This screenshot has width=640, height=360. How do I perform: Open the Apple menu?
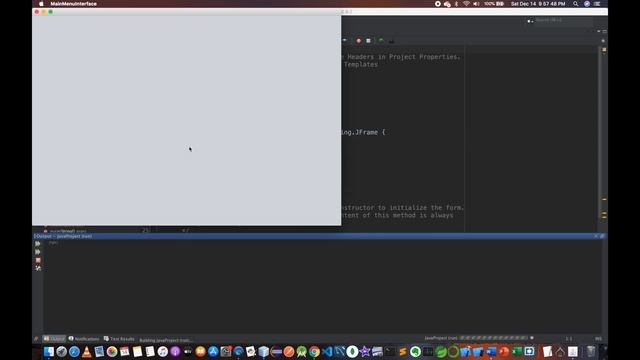(x=41, y=4)
